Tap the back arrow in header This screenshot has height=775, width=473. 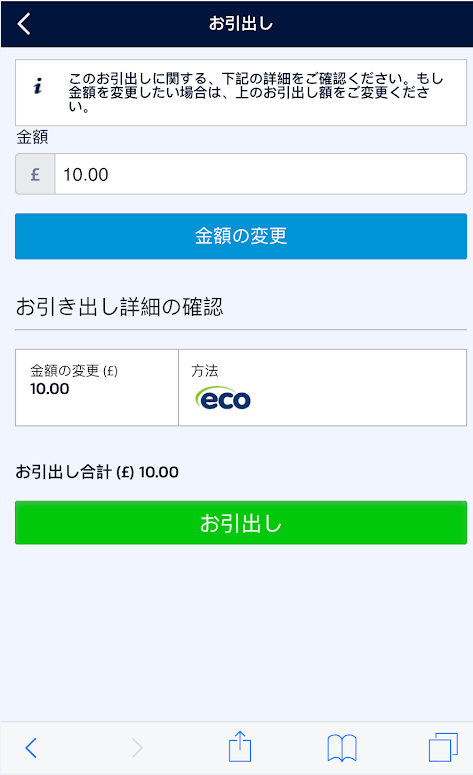[x=24, y=23]
